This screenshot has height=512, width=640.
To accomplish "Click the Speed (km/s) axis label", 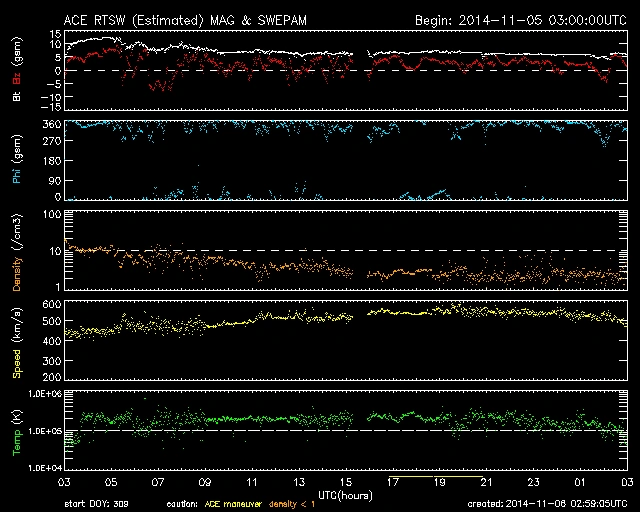I will pos(17,340).
